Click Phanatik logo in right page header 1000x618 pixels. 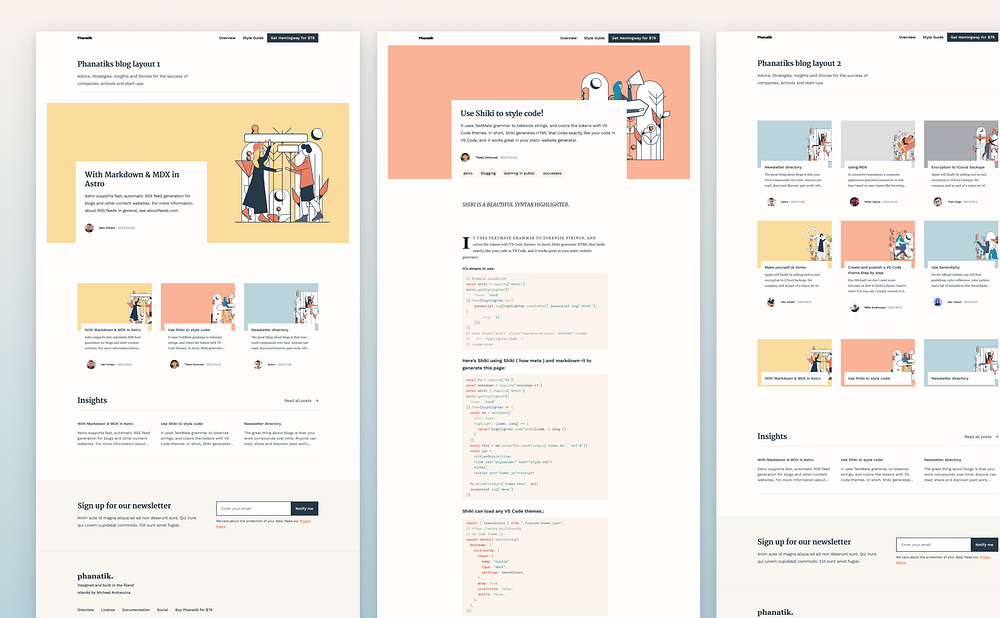tap(765, 37)
